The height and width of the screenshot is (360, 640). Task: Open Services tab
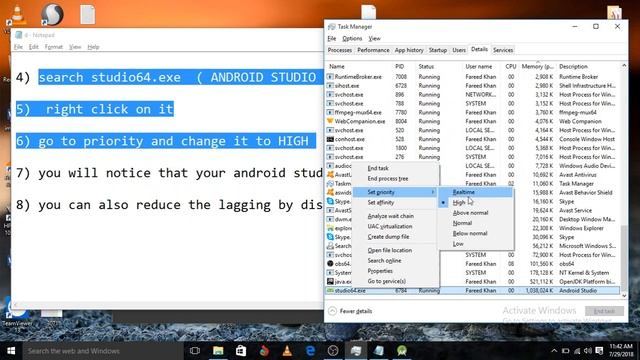(503, 50)
